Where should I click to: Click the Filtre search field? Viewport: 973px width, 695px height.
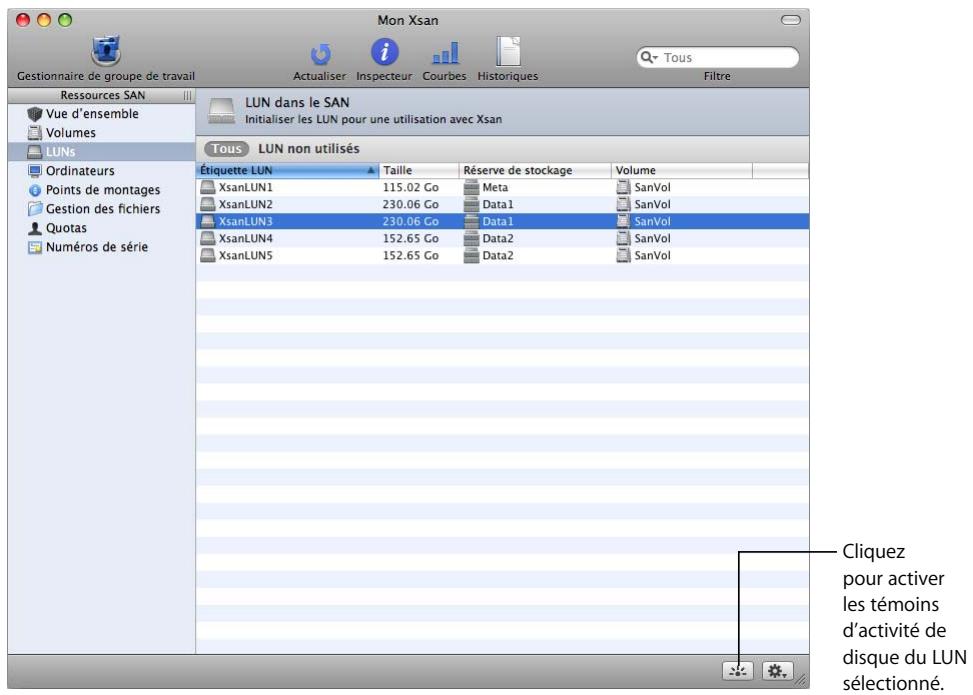coord(717,57)
